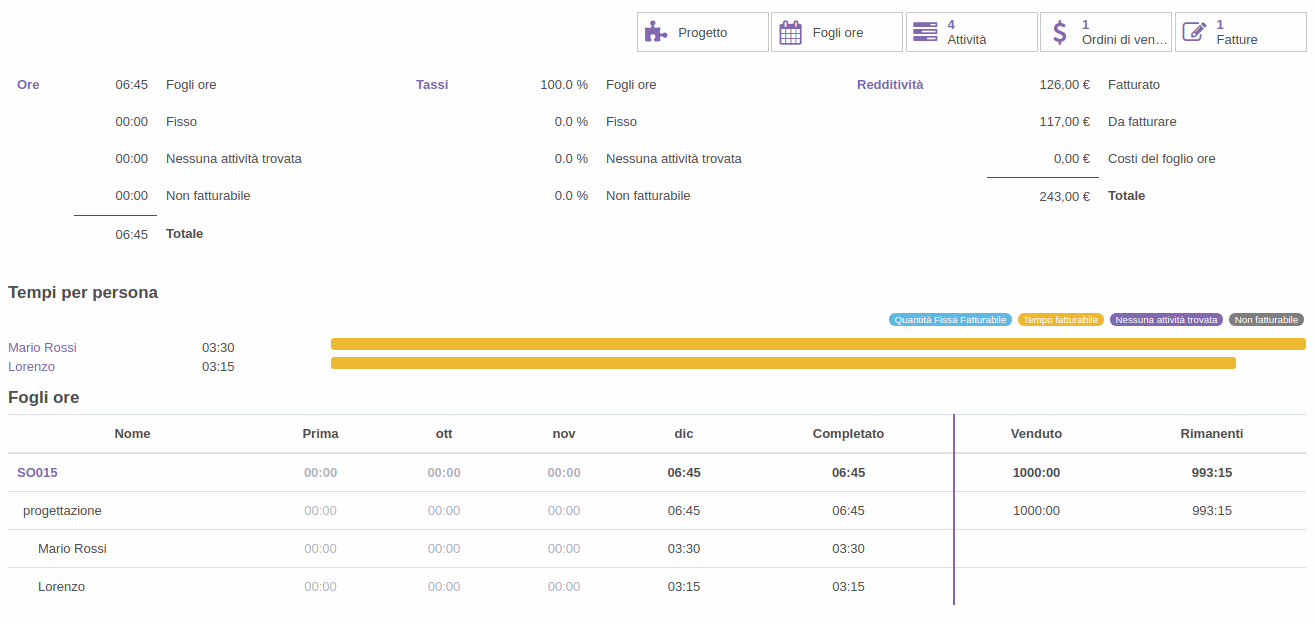Open the Progetto stat button

[x=703, y=32]
